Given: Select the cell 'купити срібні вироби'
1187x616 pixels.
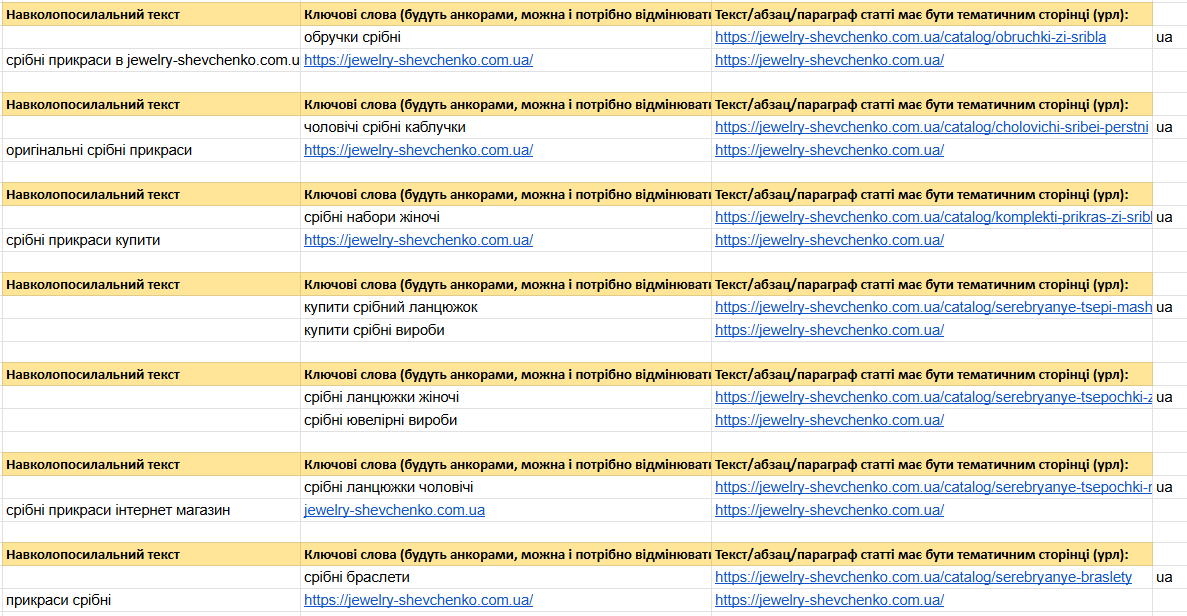Looking at the screenshot, I should pos(506,330).
